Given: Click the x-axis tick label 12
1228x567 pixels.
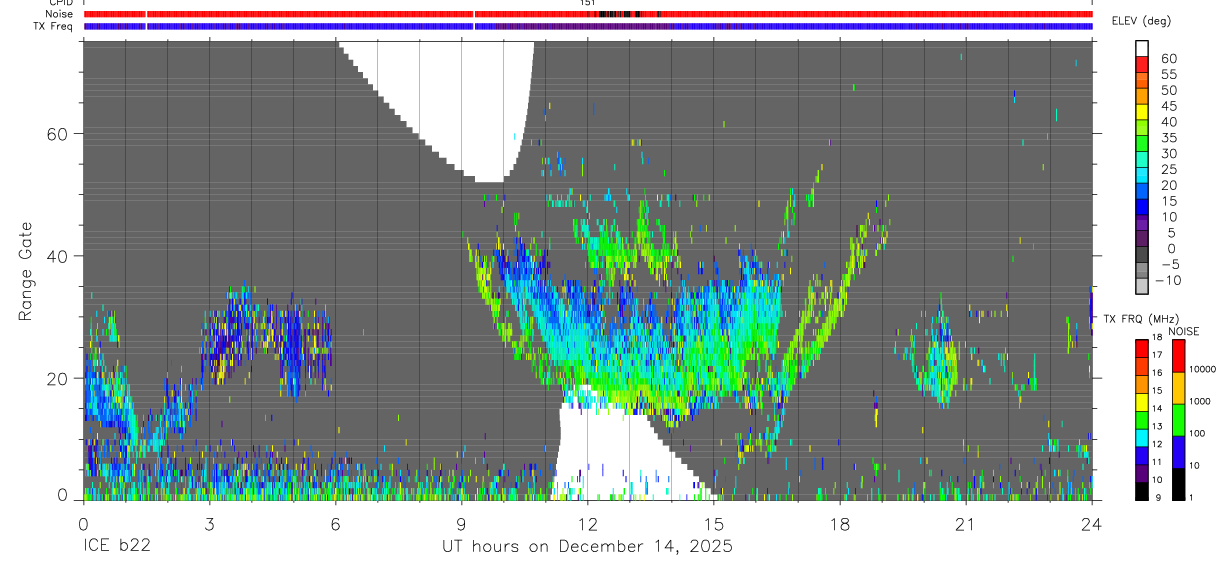Looking at the screenshot, I should (x=587, y=523).
